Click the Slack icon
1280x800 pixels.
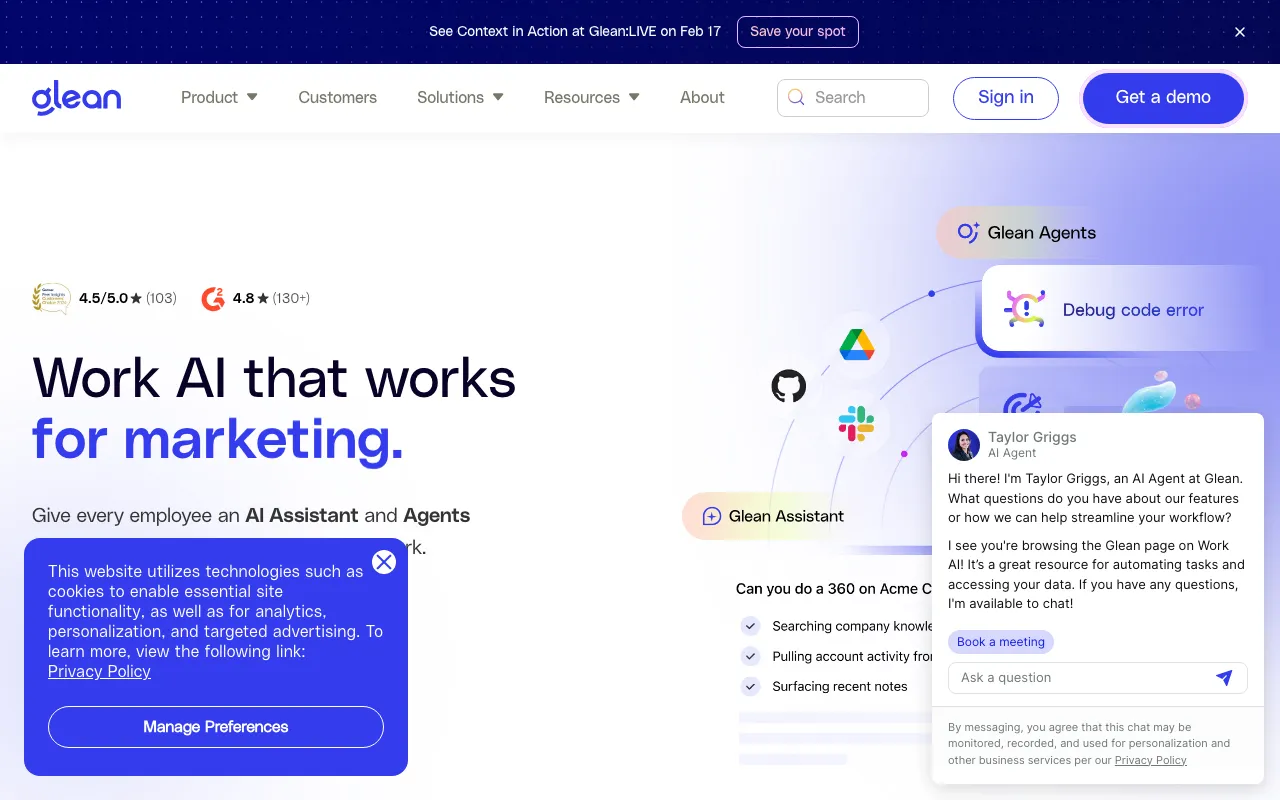click(x=856, y=424)
